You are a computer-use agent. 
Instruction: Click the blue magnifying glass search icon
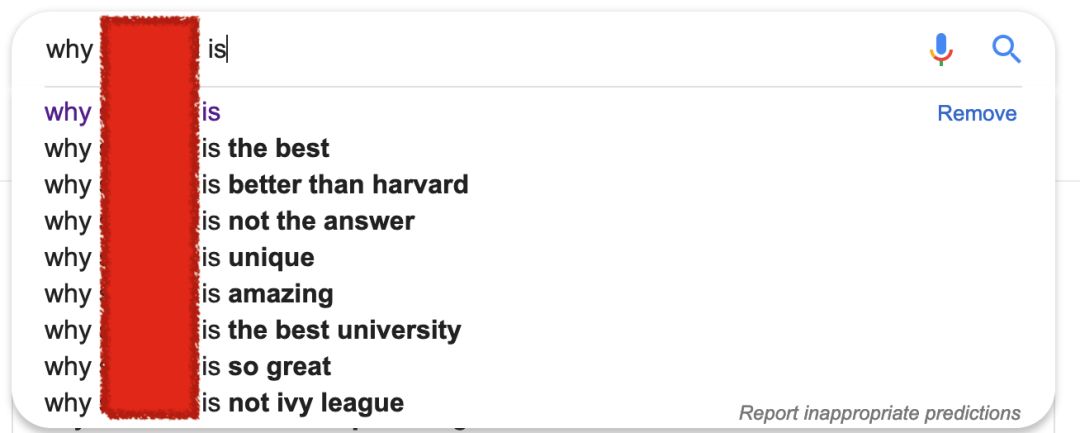1006,48
